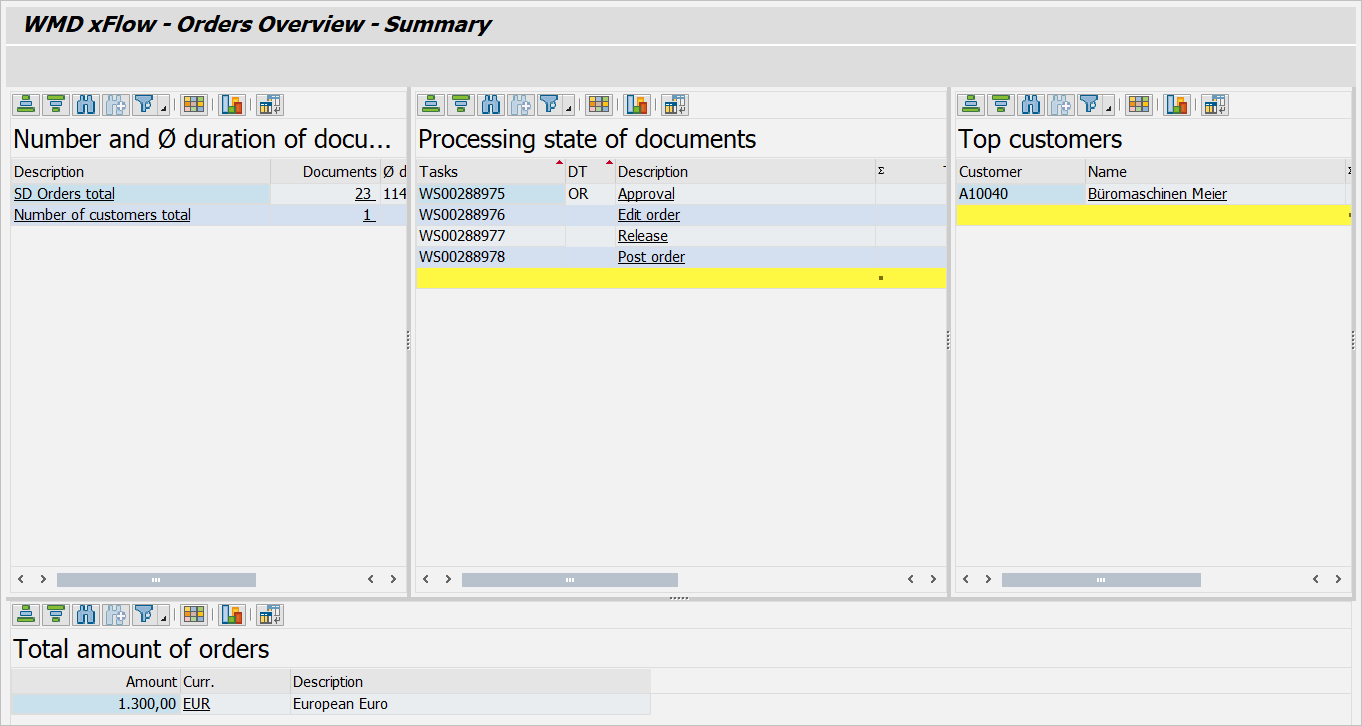Sort ascending in the document duration panel
This screenshot has width=1362, height=726.
(26, 104)
